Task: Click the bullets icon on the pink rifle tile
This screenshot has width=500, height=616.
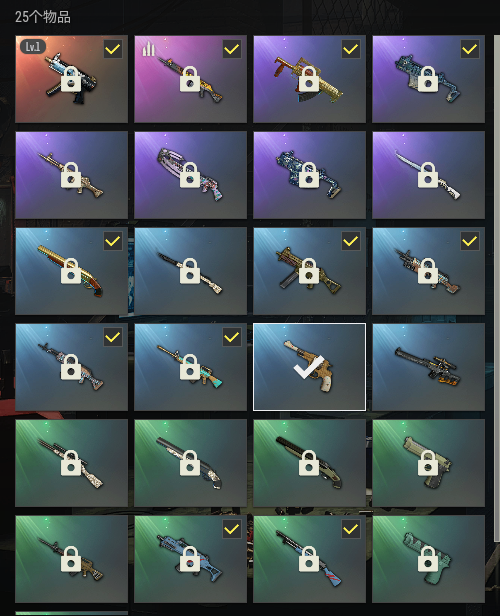Action: coord(148,49)
